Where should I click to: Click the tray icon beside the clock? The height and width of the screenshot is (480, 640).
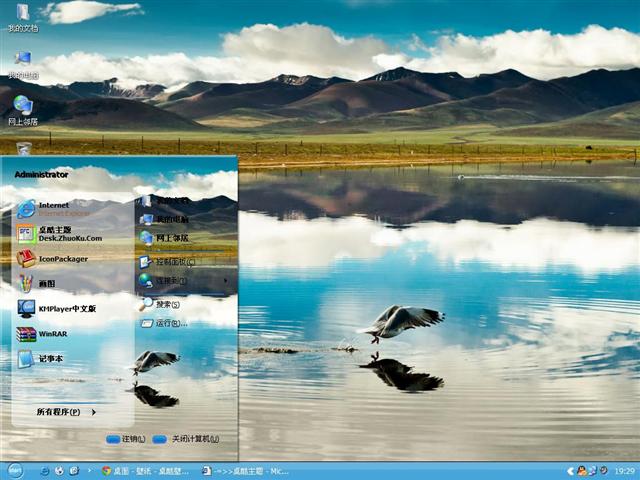tap(602, 471)
